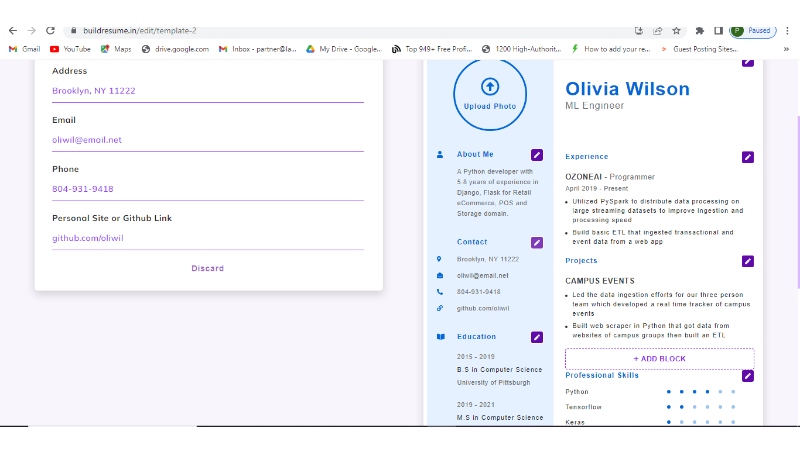Open the Projects section edit pencil
This screenshot has height=449, width=800.
[x=747, y=261]
